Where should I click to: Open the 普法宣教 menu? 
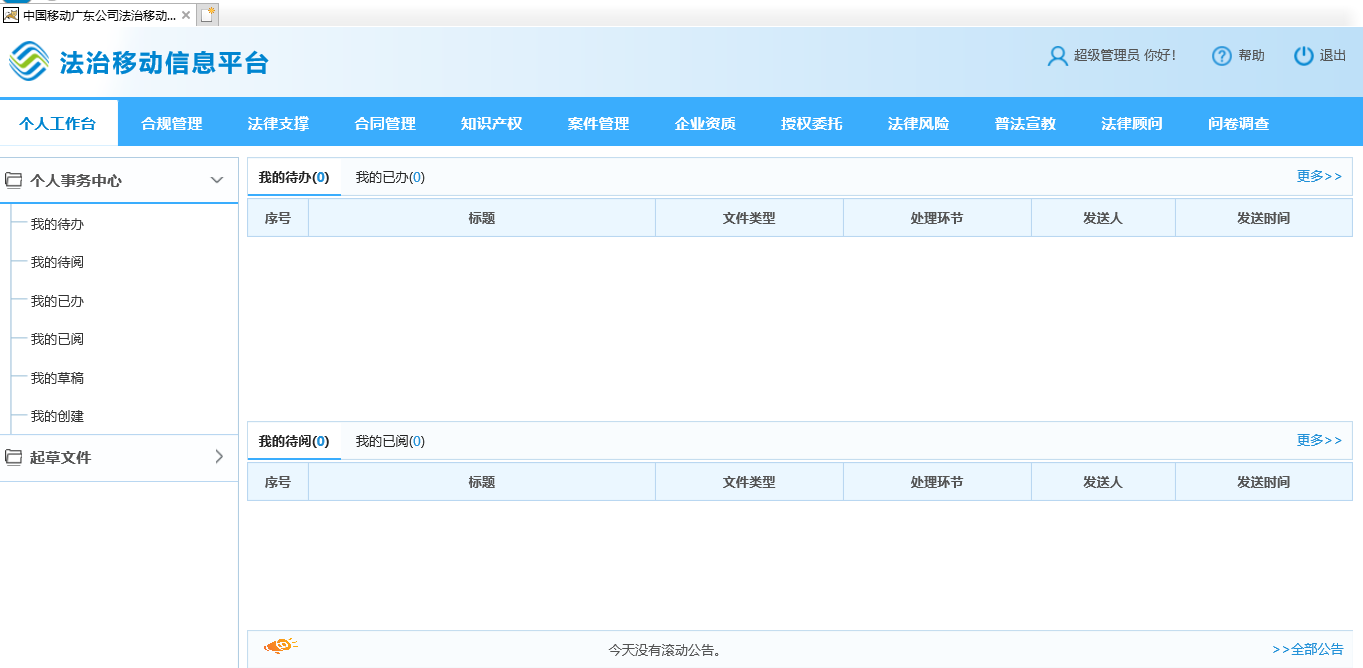coord(1025,124)
